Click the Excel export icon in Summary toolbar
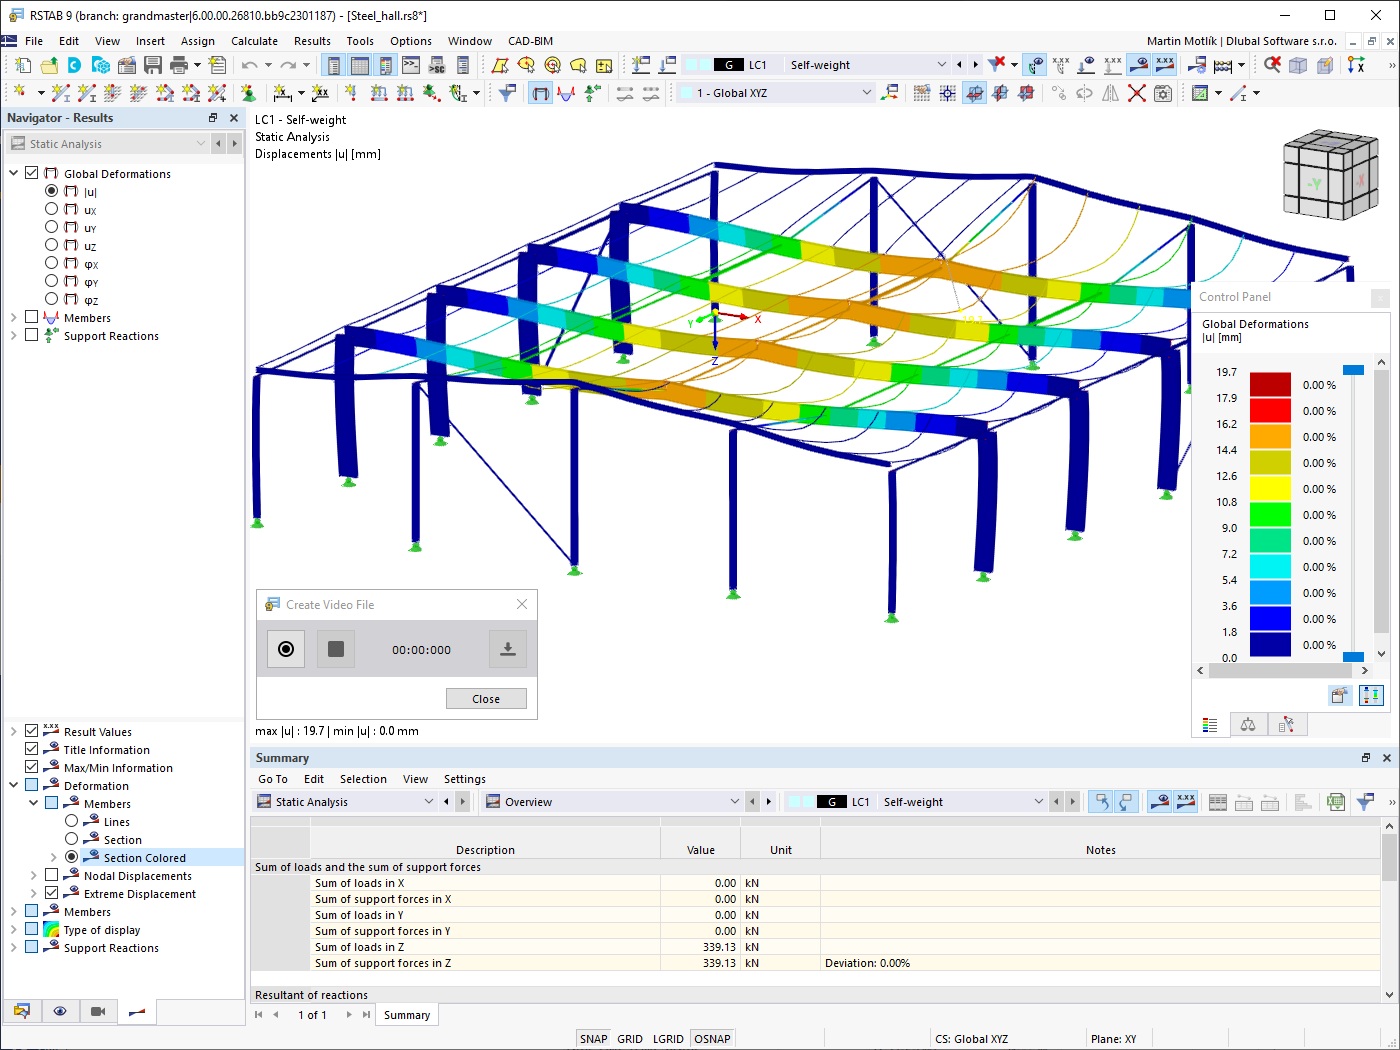The width and height of the screenshot is (1400, 1050). coord(1335,802)
